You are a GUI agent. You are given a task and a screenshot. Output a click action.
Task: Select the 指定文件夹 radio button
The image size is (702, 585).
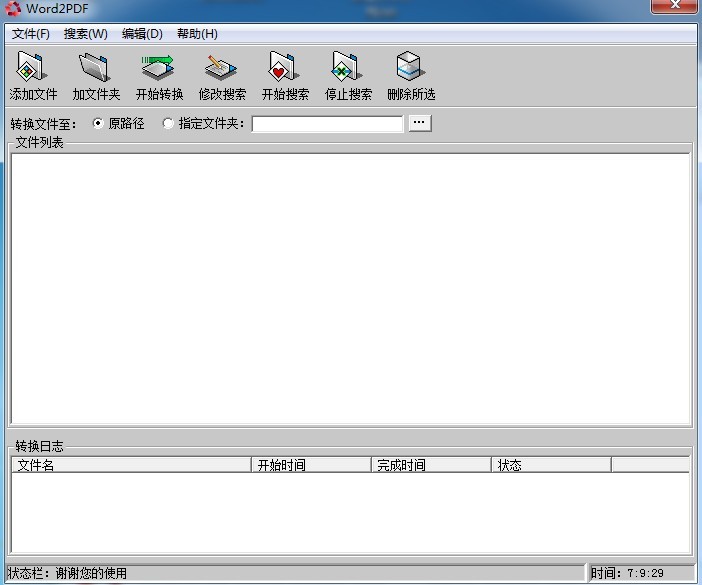click(x=168, y=124)
